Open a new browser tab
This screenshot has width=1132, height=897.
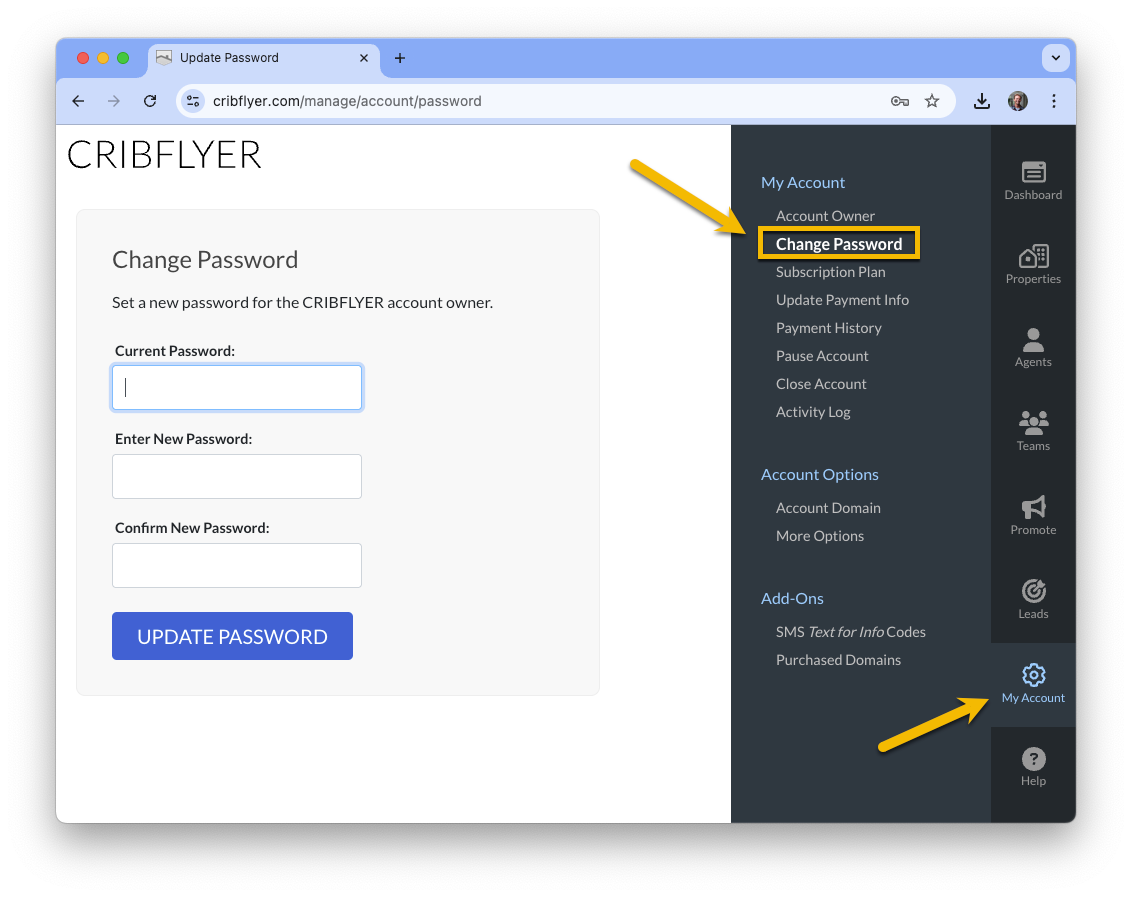point(400,58)
